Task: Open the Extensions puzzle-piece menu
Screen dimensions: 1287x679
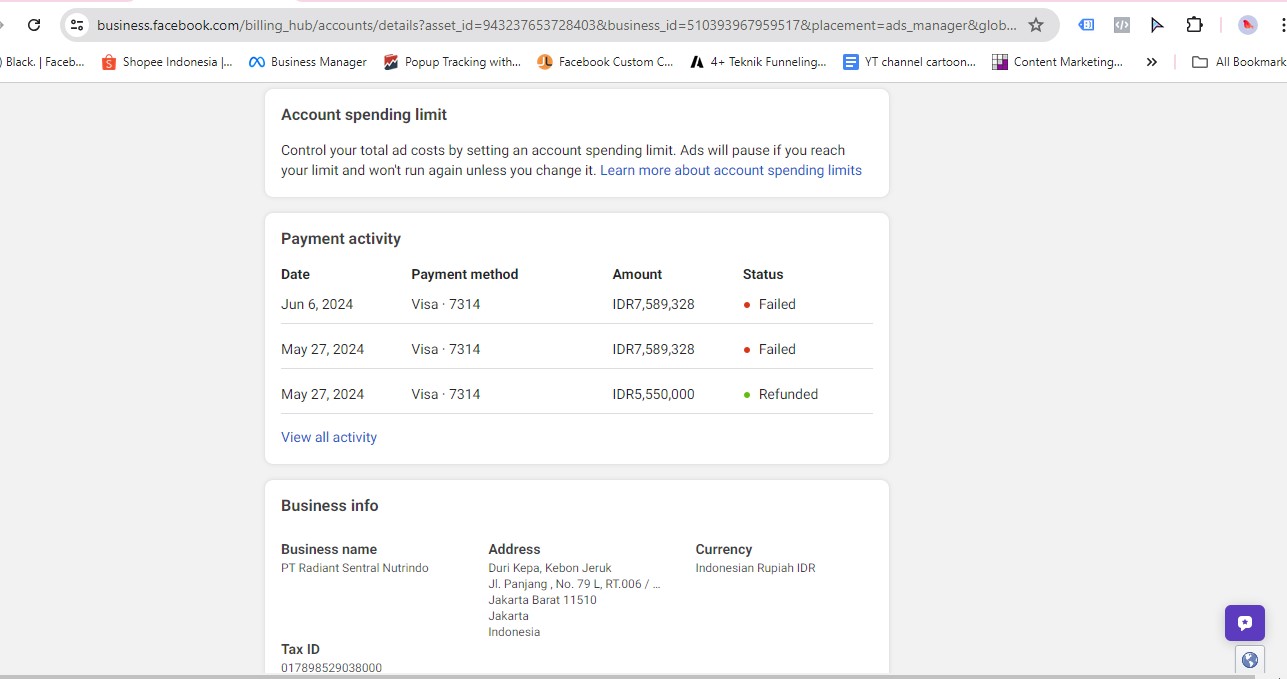Action: click(x=1194, y=25)
